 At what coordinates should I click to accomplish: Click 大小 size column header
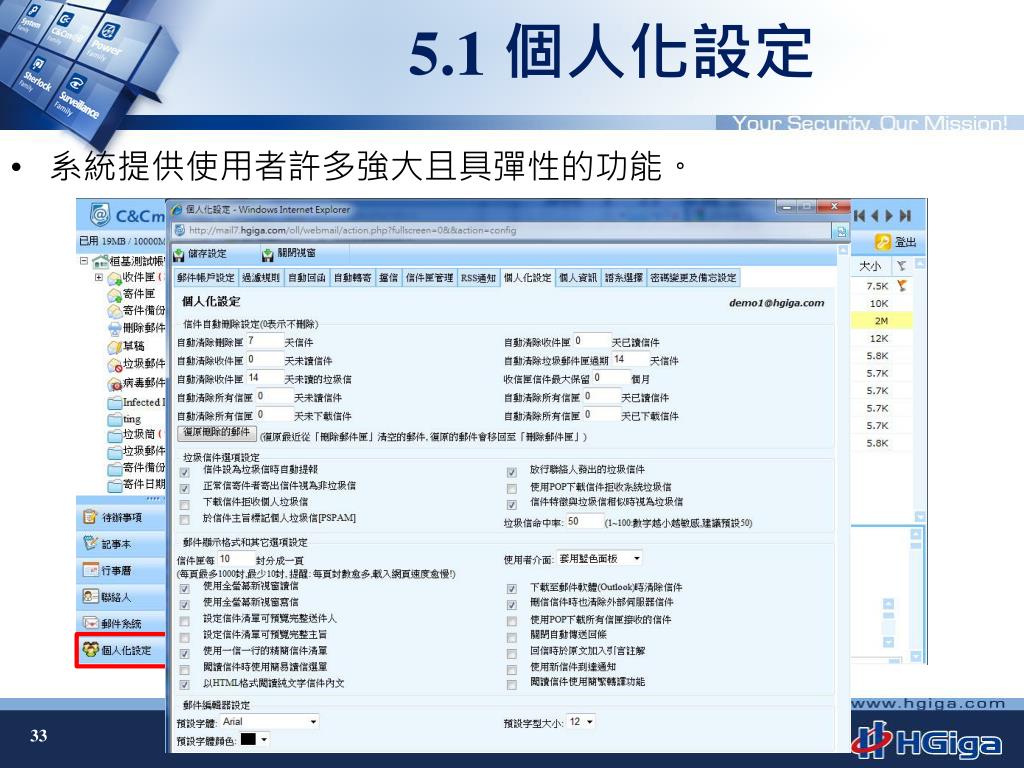(869, 266)
